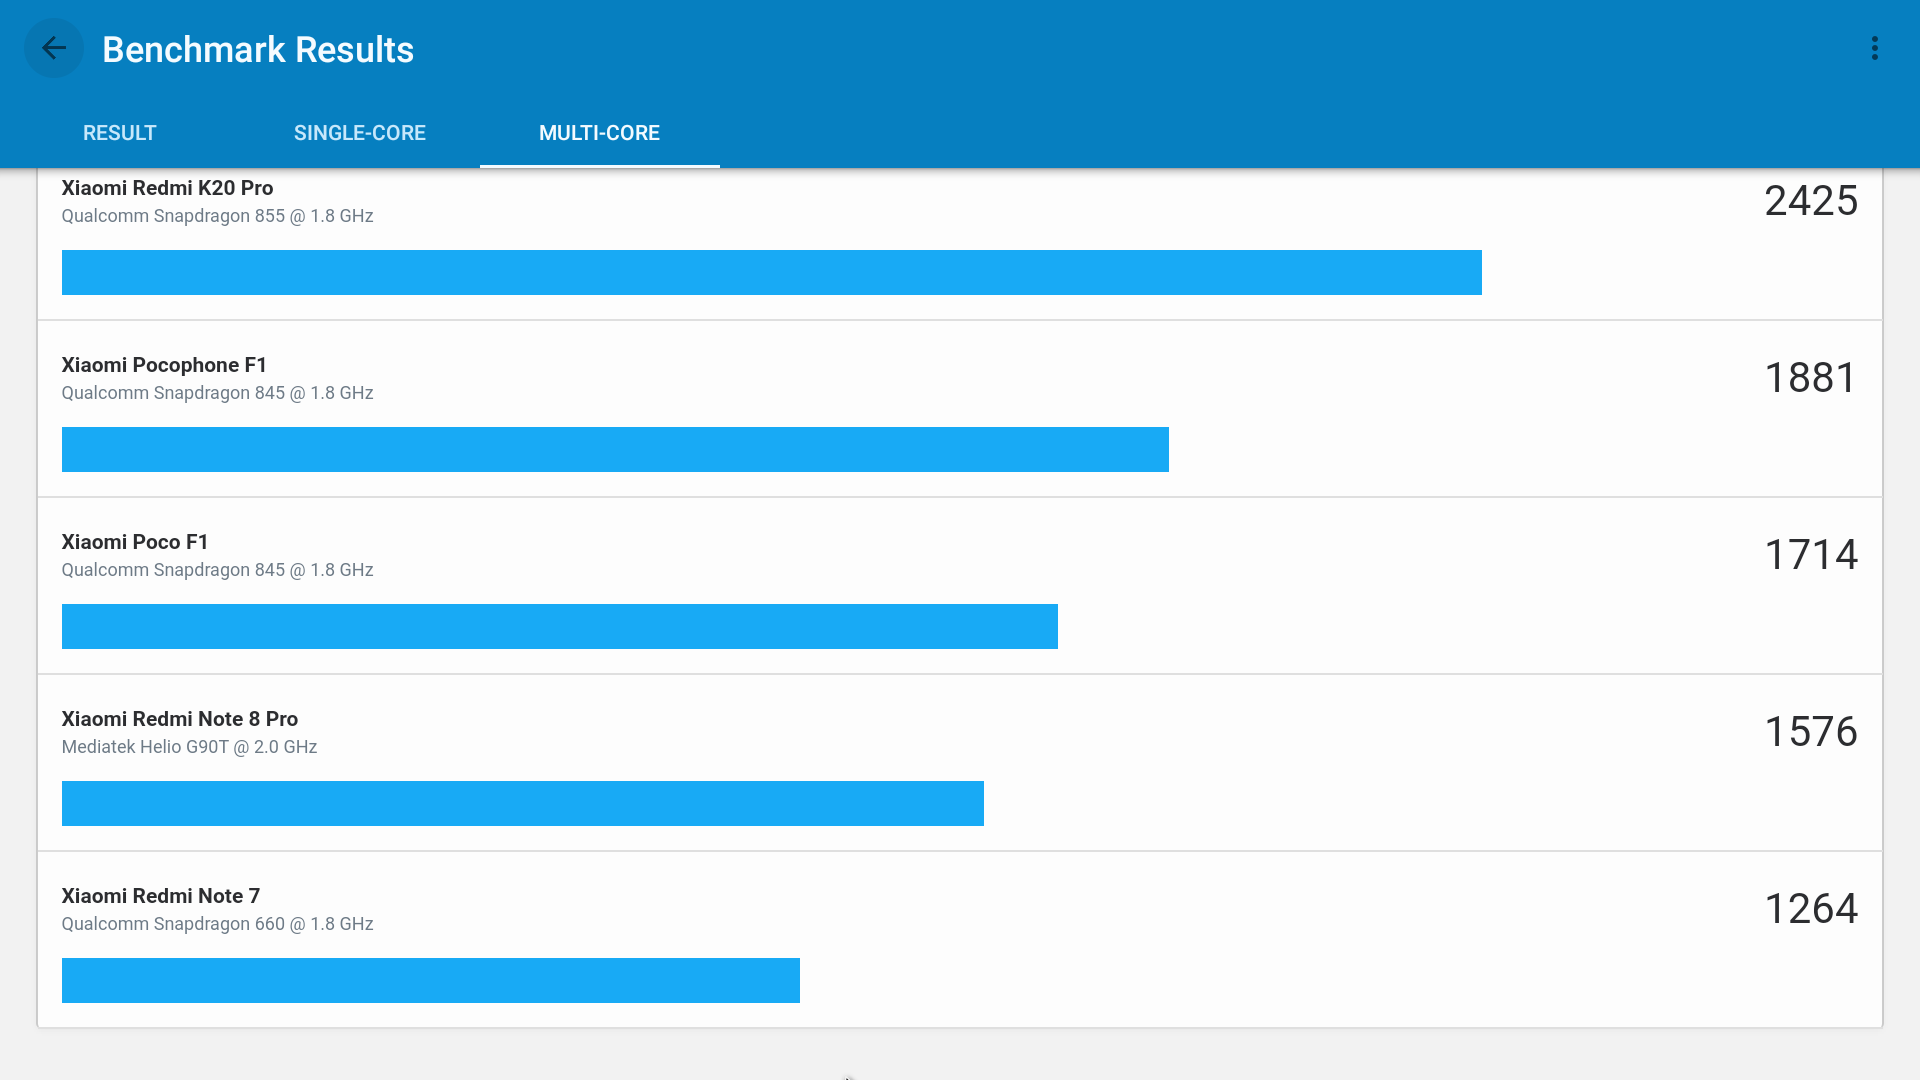Screen dimensions: 1920x1080
Task: Click the Redmi Note 8 Pro score bar
Action: point(522,804)
